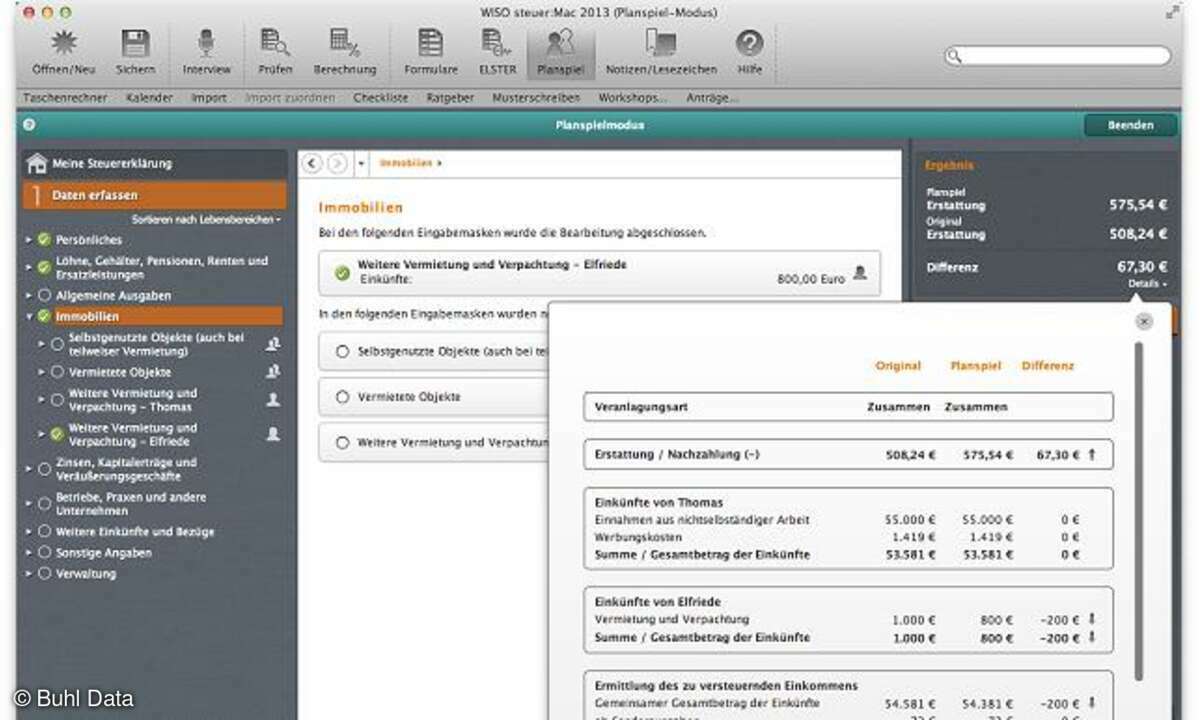Open the Hilfe help icon
This screenshot has width=1200, height=720.
pyautogui.click(x=749, y=44)
